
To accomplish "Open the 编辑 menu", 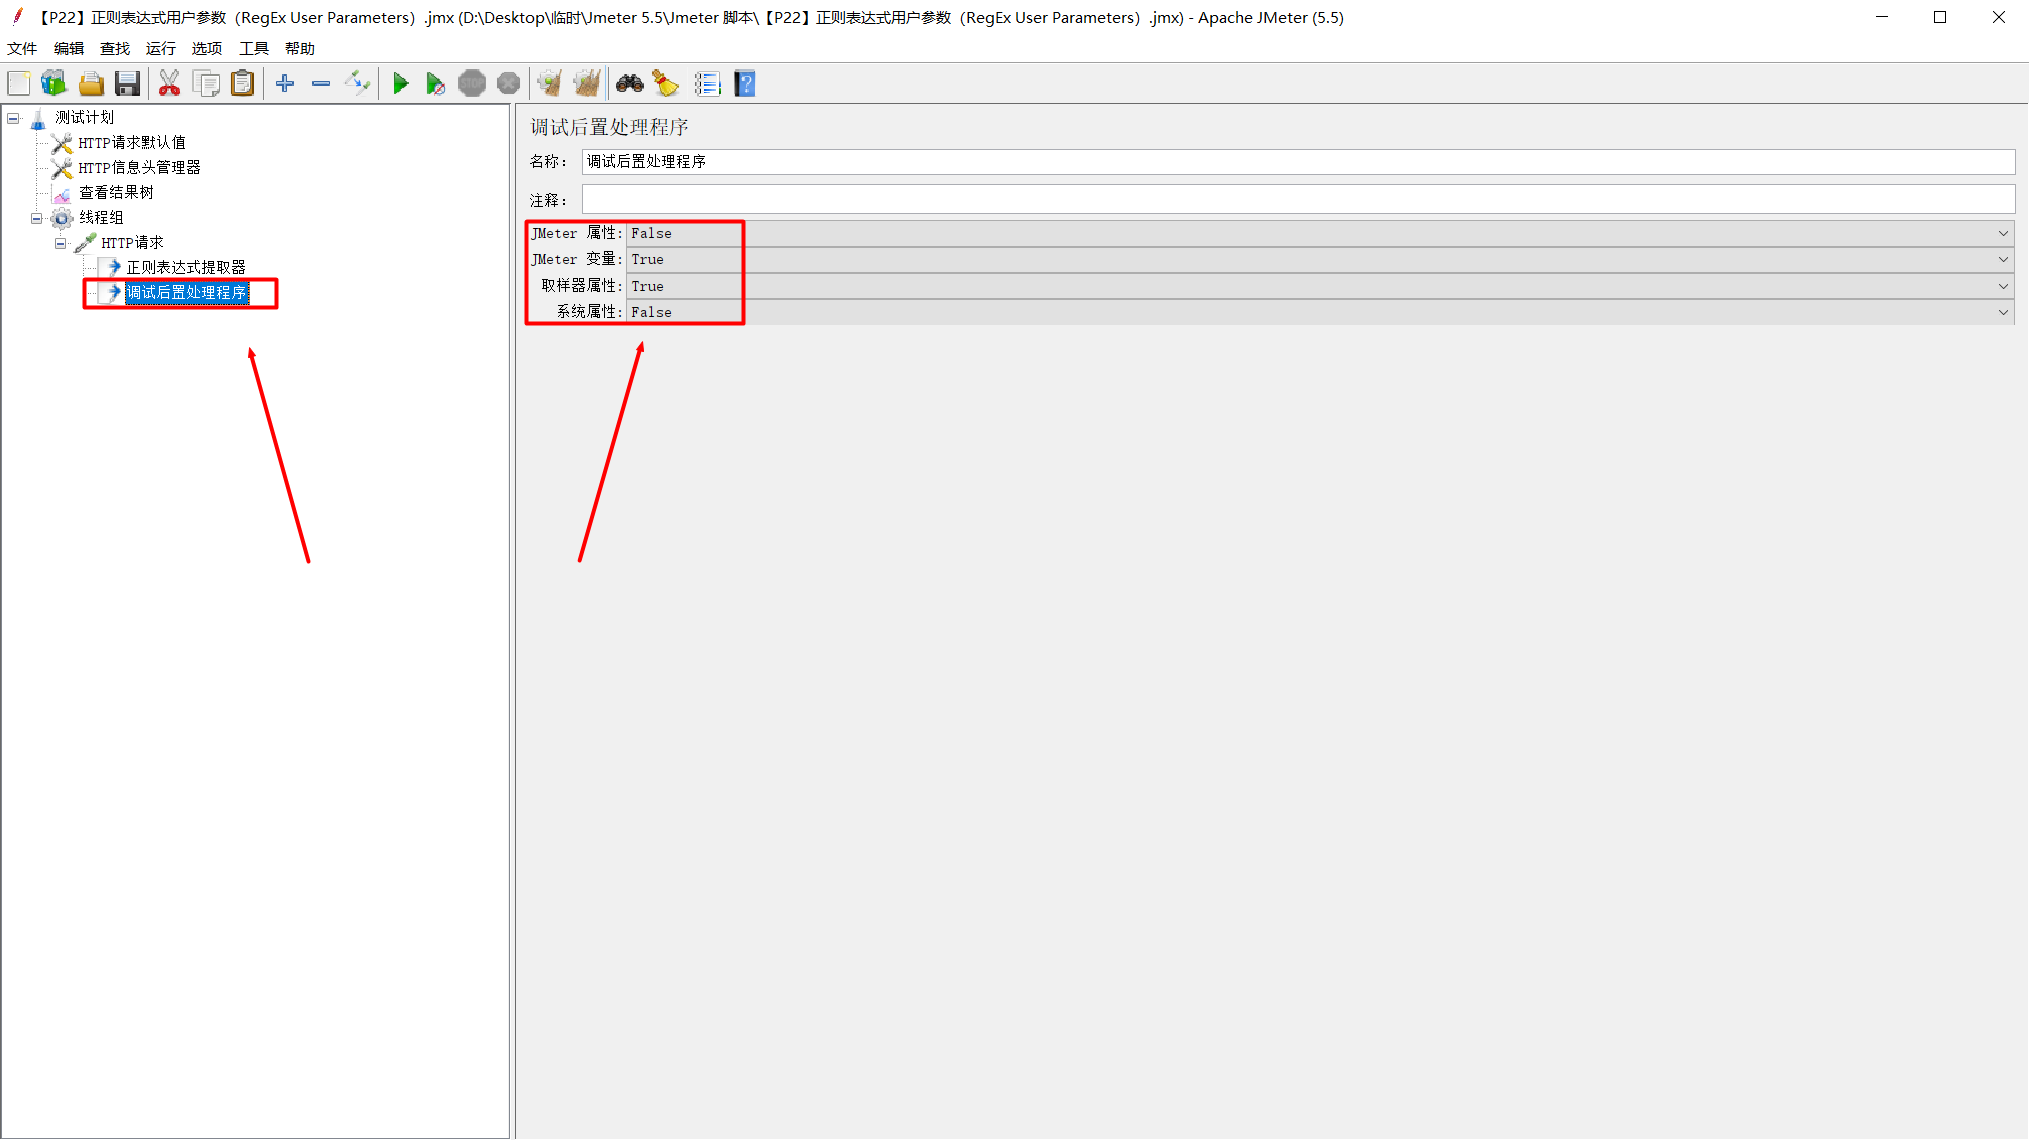I will pyautogui.click(x=69, y=49).
